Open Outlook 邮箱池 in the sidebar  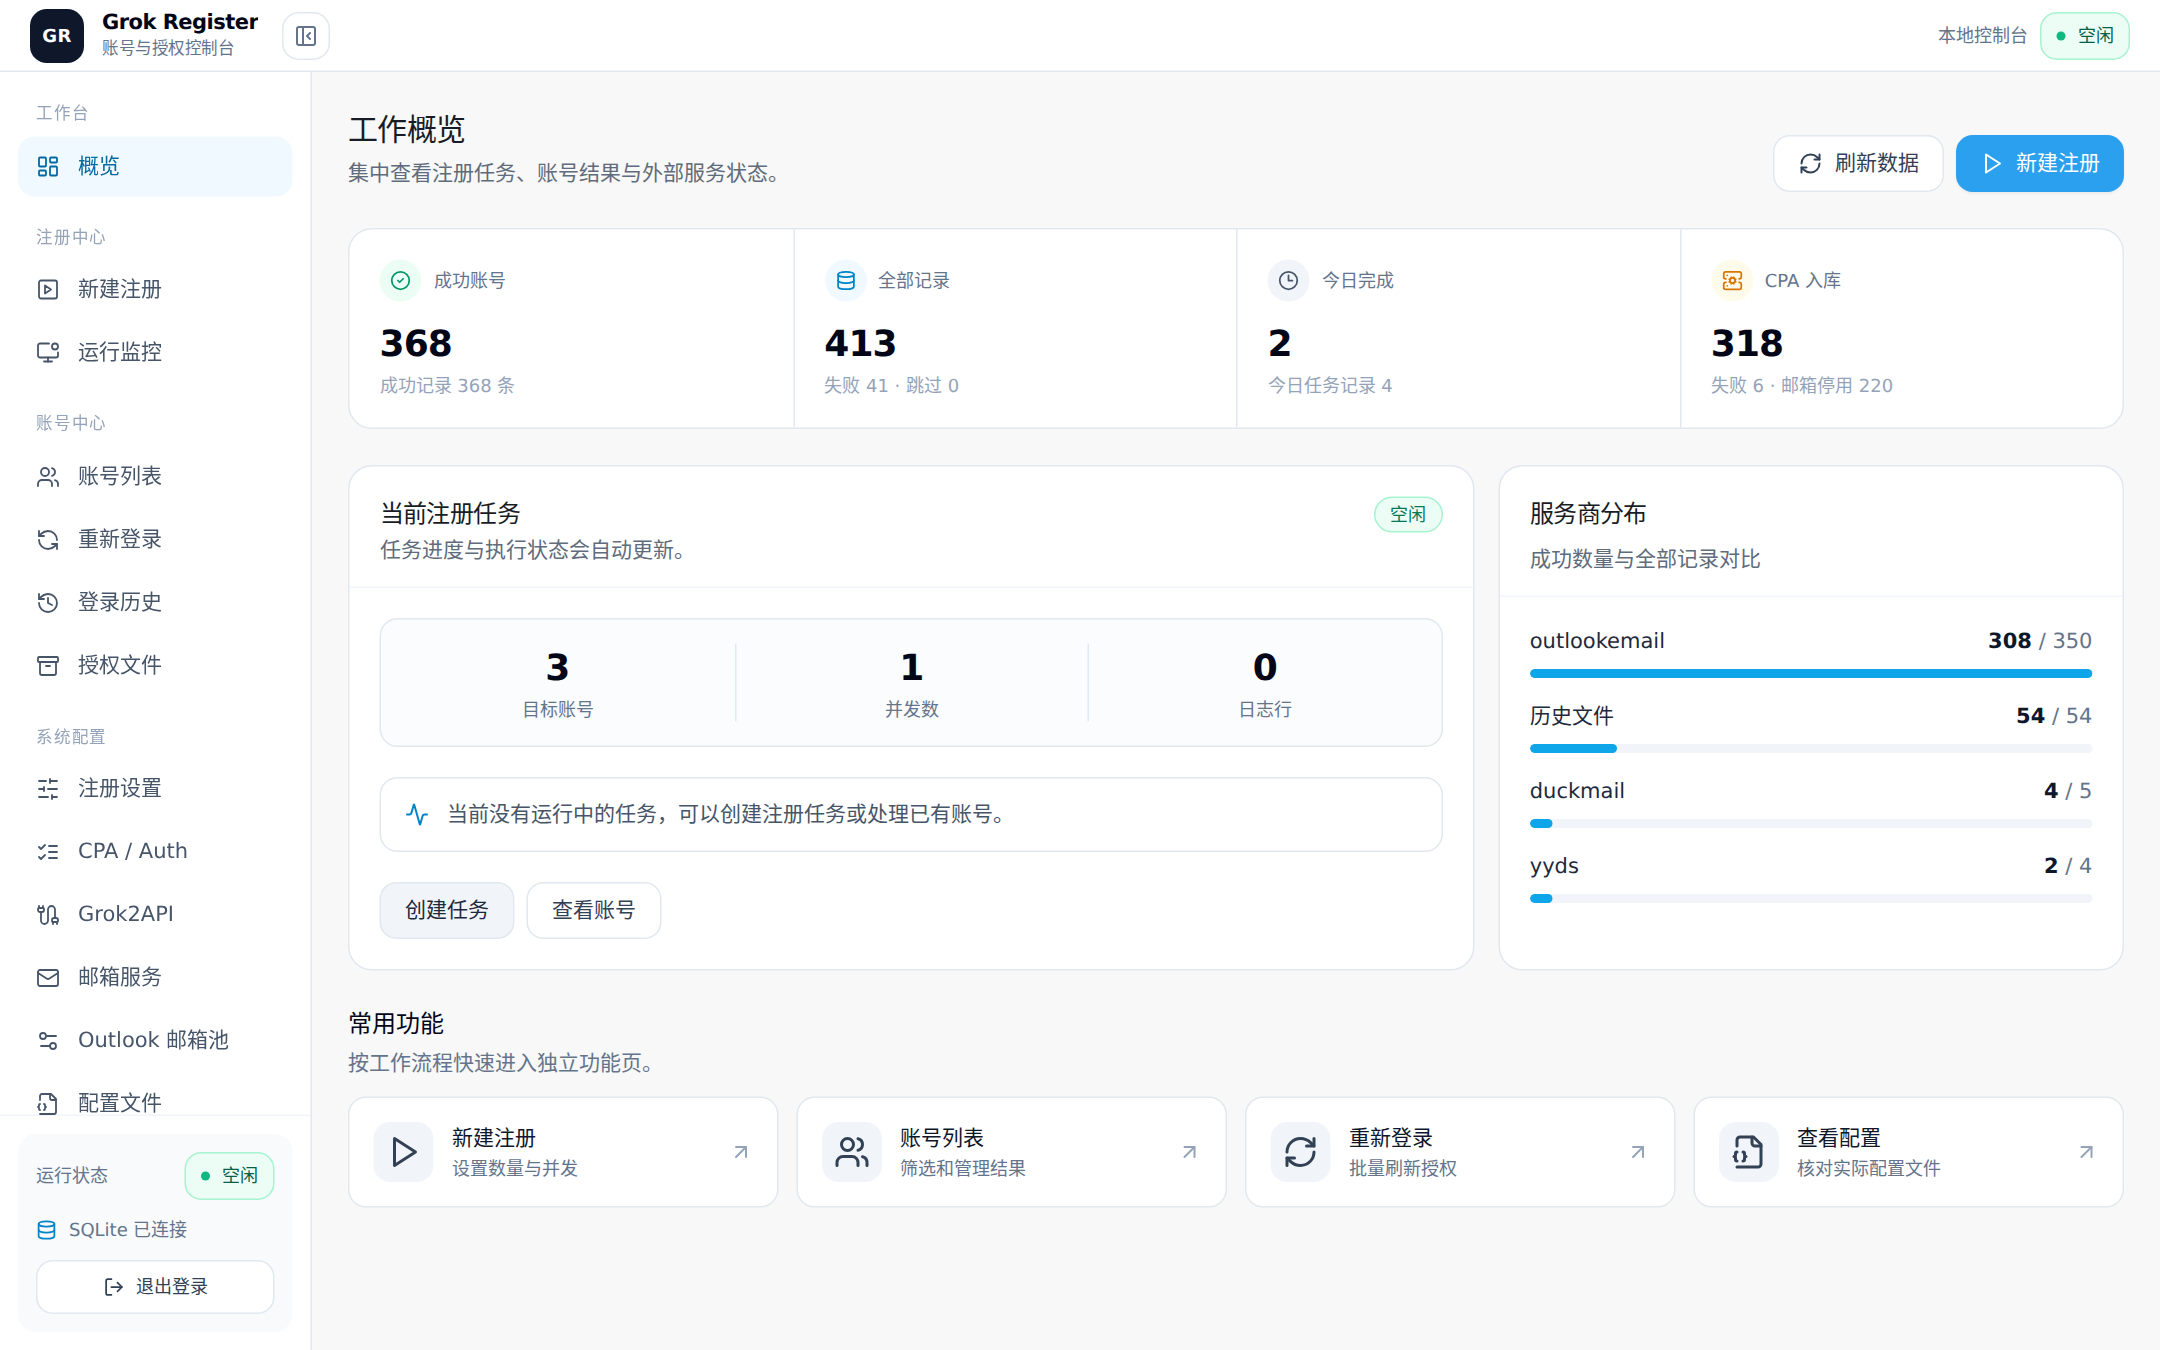tap(155, 1041)
